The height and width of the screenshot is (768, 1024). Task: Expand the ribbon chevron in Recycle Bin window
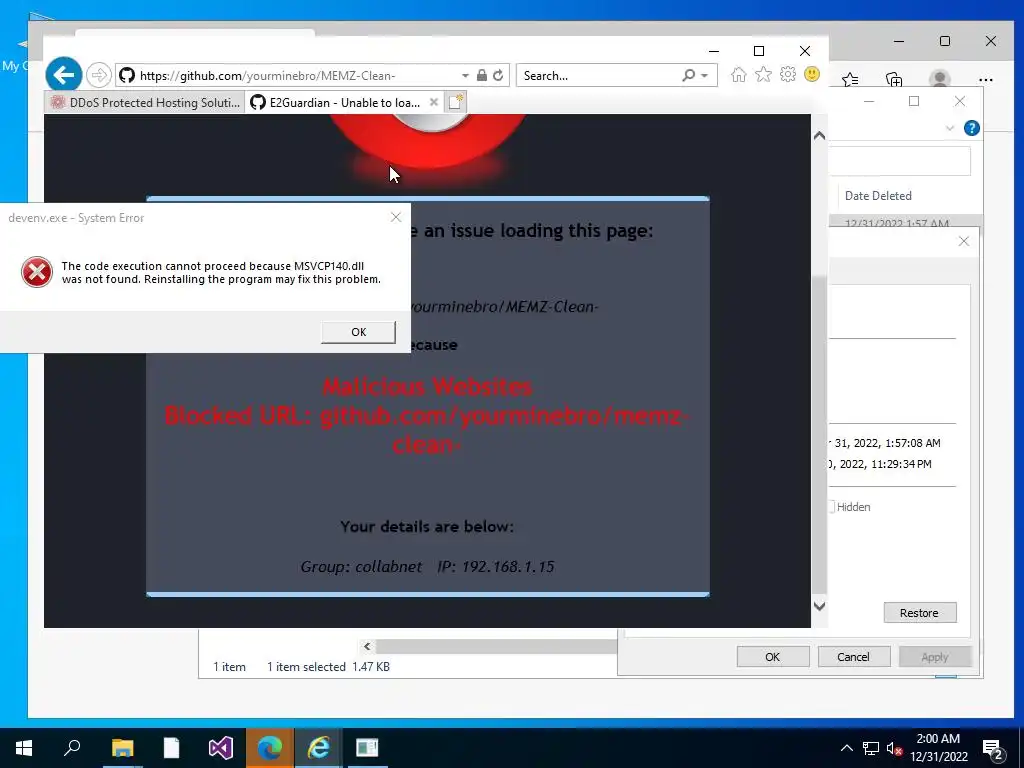click(x=950, y=128)
